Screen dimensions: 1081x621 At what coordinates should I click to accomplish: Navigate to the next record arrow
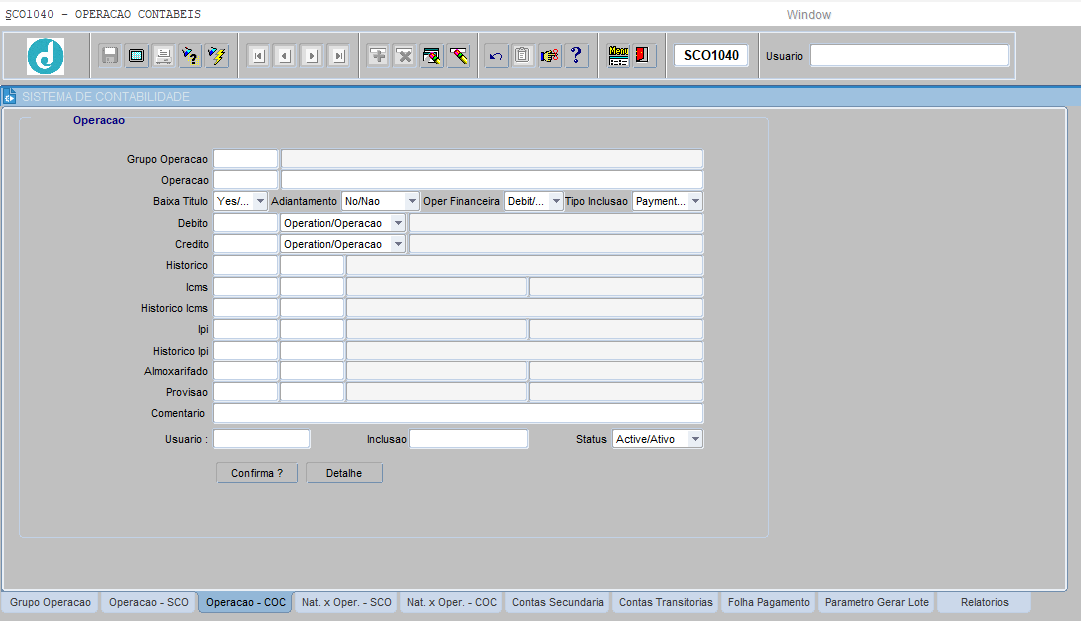311,56
